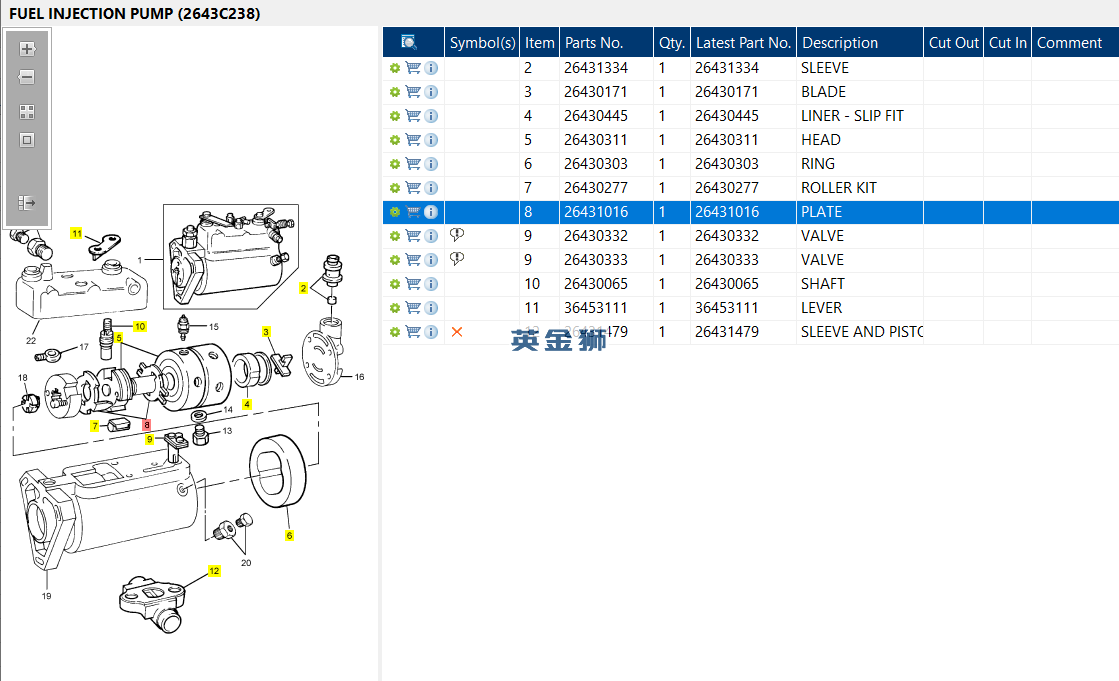Click Comment column header

(x=1075, y=42)
